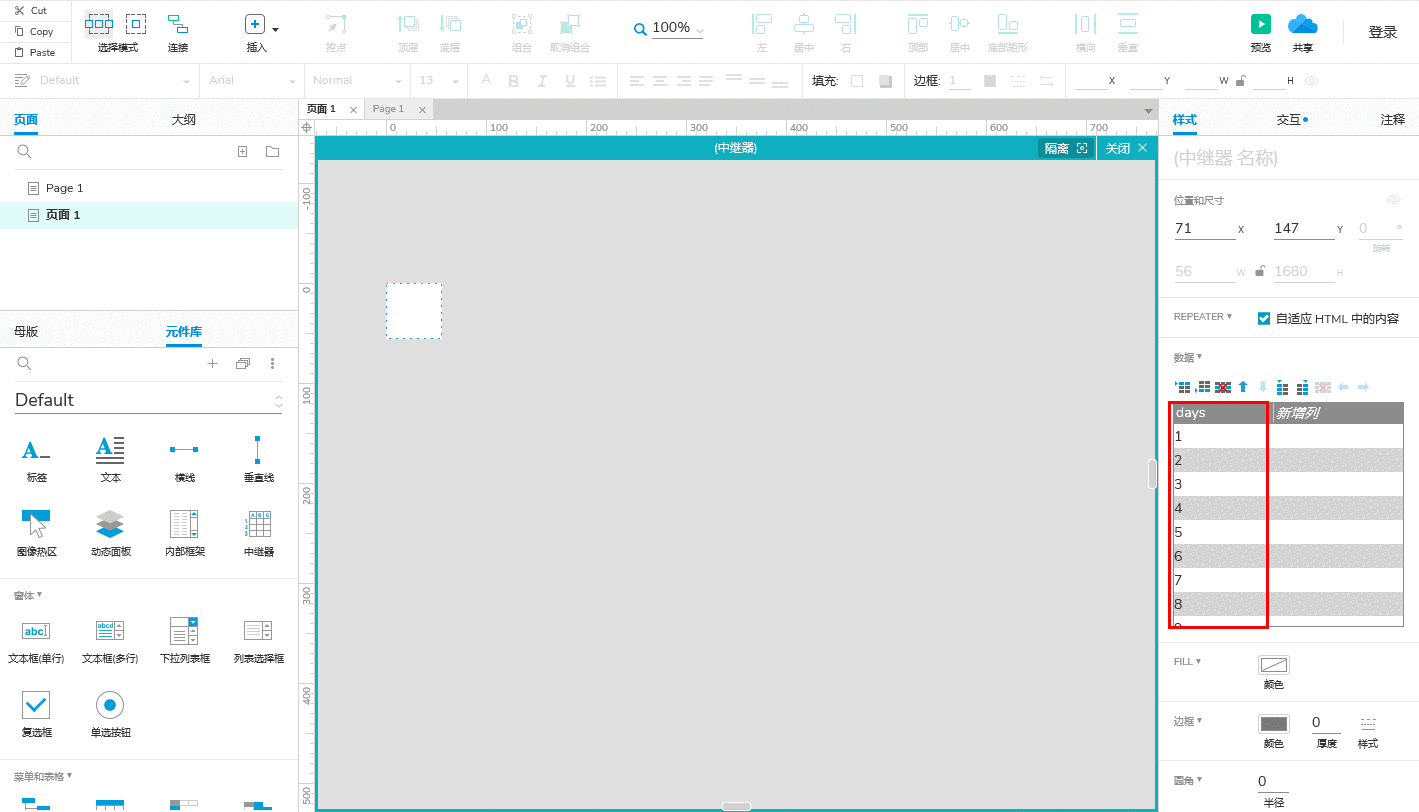
Task: Click the green 预览 preview button
Action: pyautogui.click(x=1261, y=24)
